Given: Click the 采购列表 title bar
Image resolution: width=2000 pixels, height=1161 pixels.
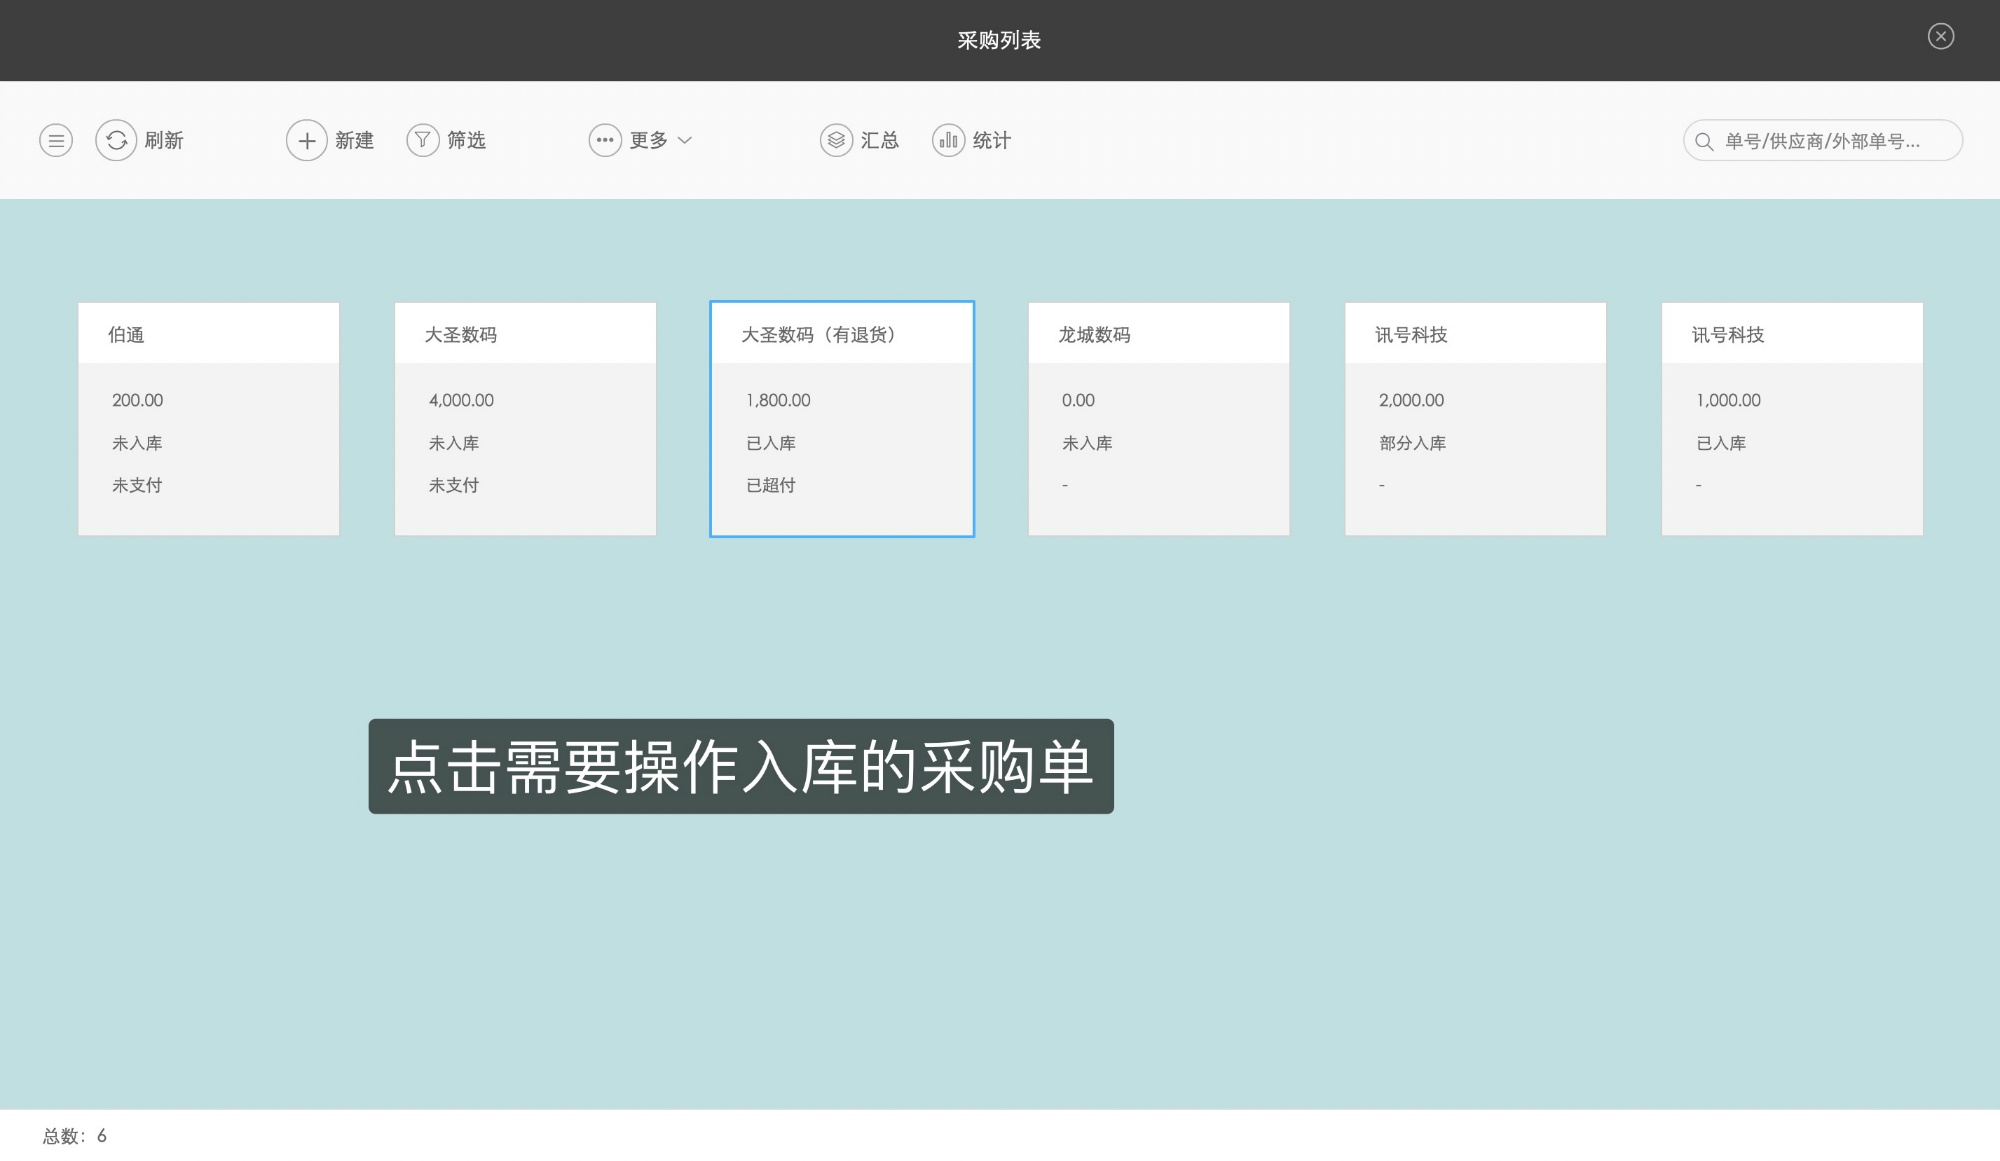Looking at the screenshot, I should point(999,40).
